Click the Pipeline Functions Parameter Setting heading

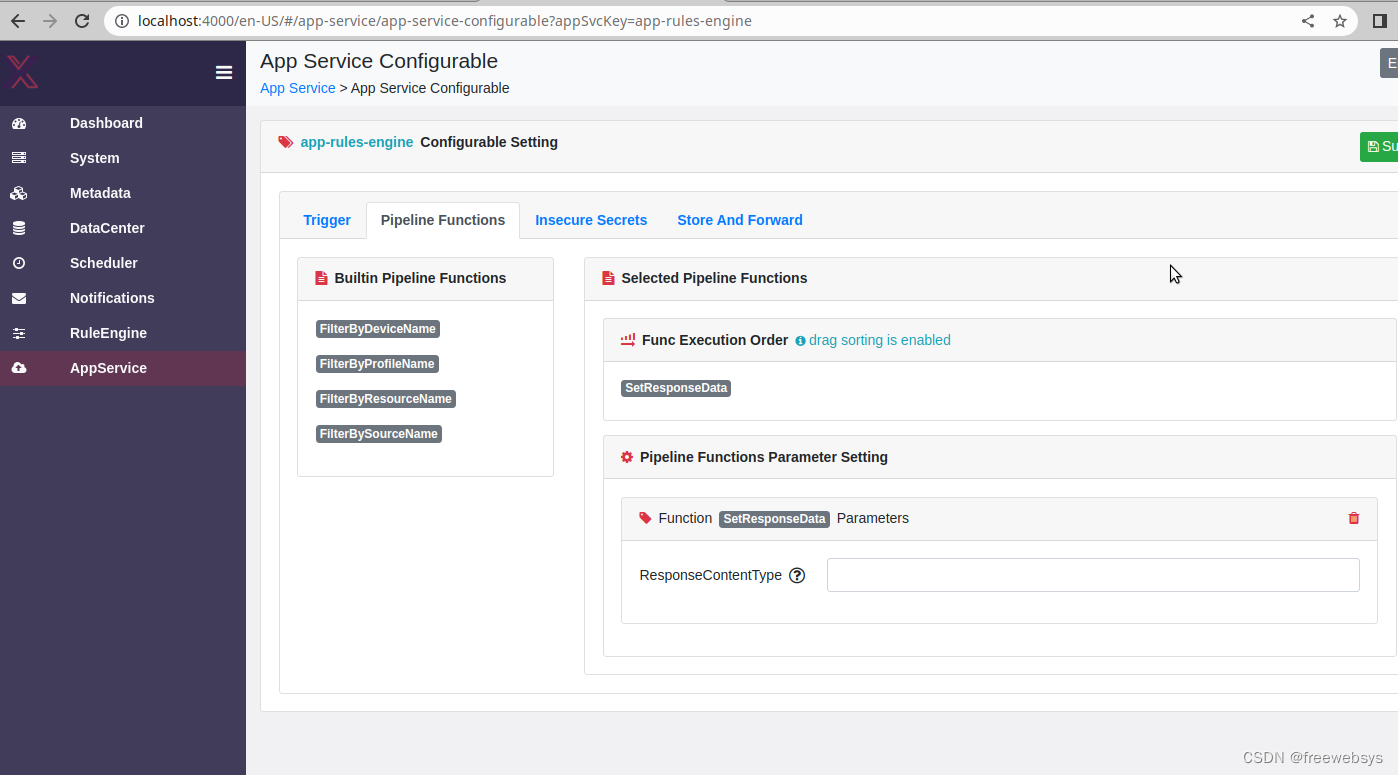(764, 457)
